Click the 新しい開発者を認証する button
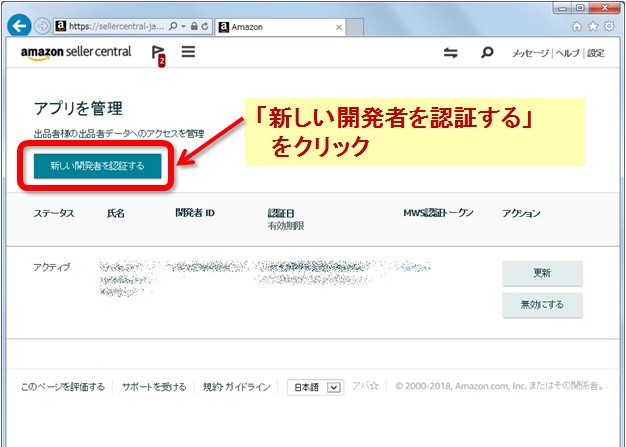The image size is (626, 447). pyautogui.click(x=97, y=166)
